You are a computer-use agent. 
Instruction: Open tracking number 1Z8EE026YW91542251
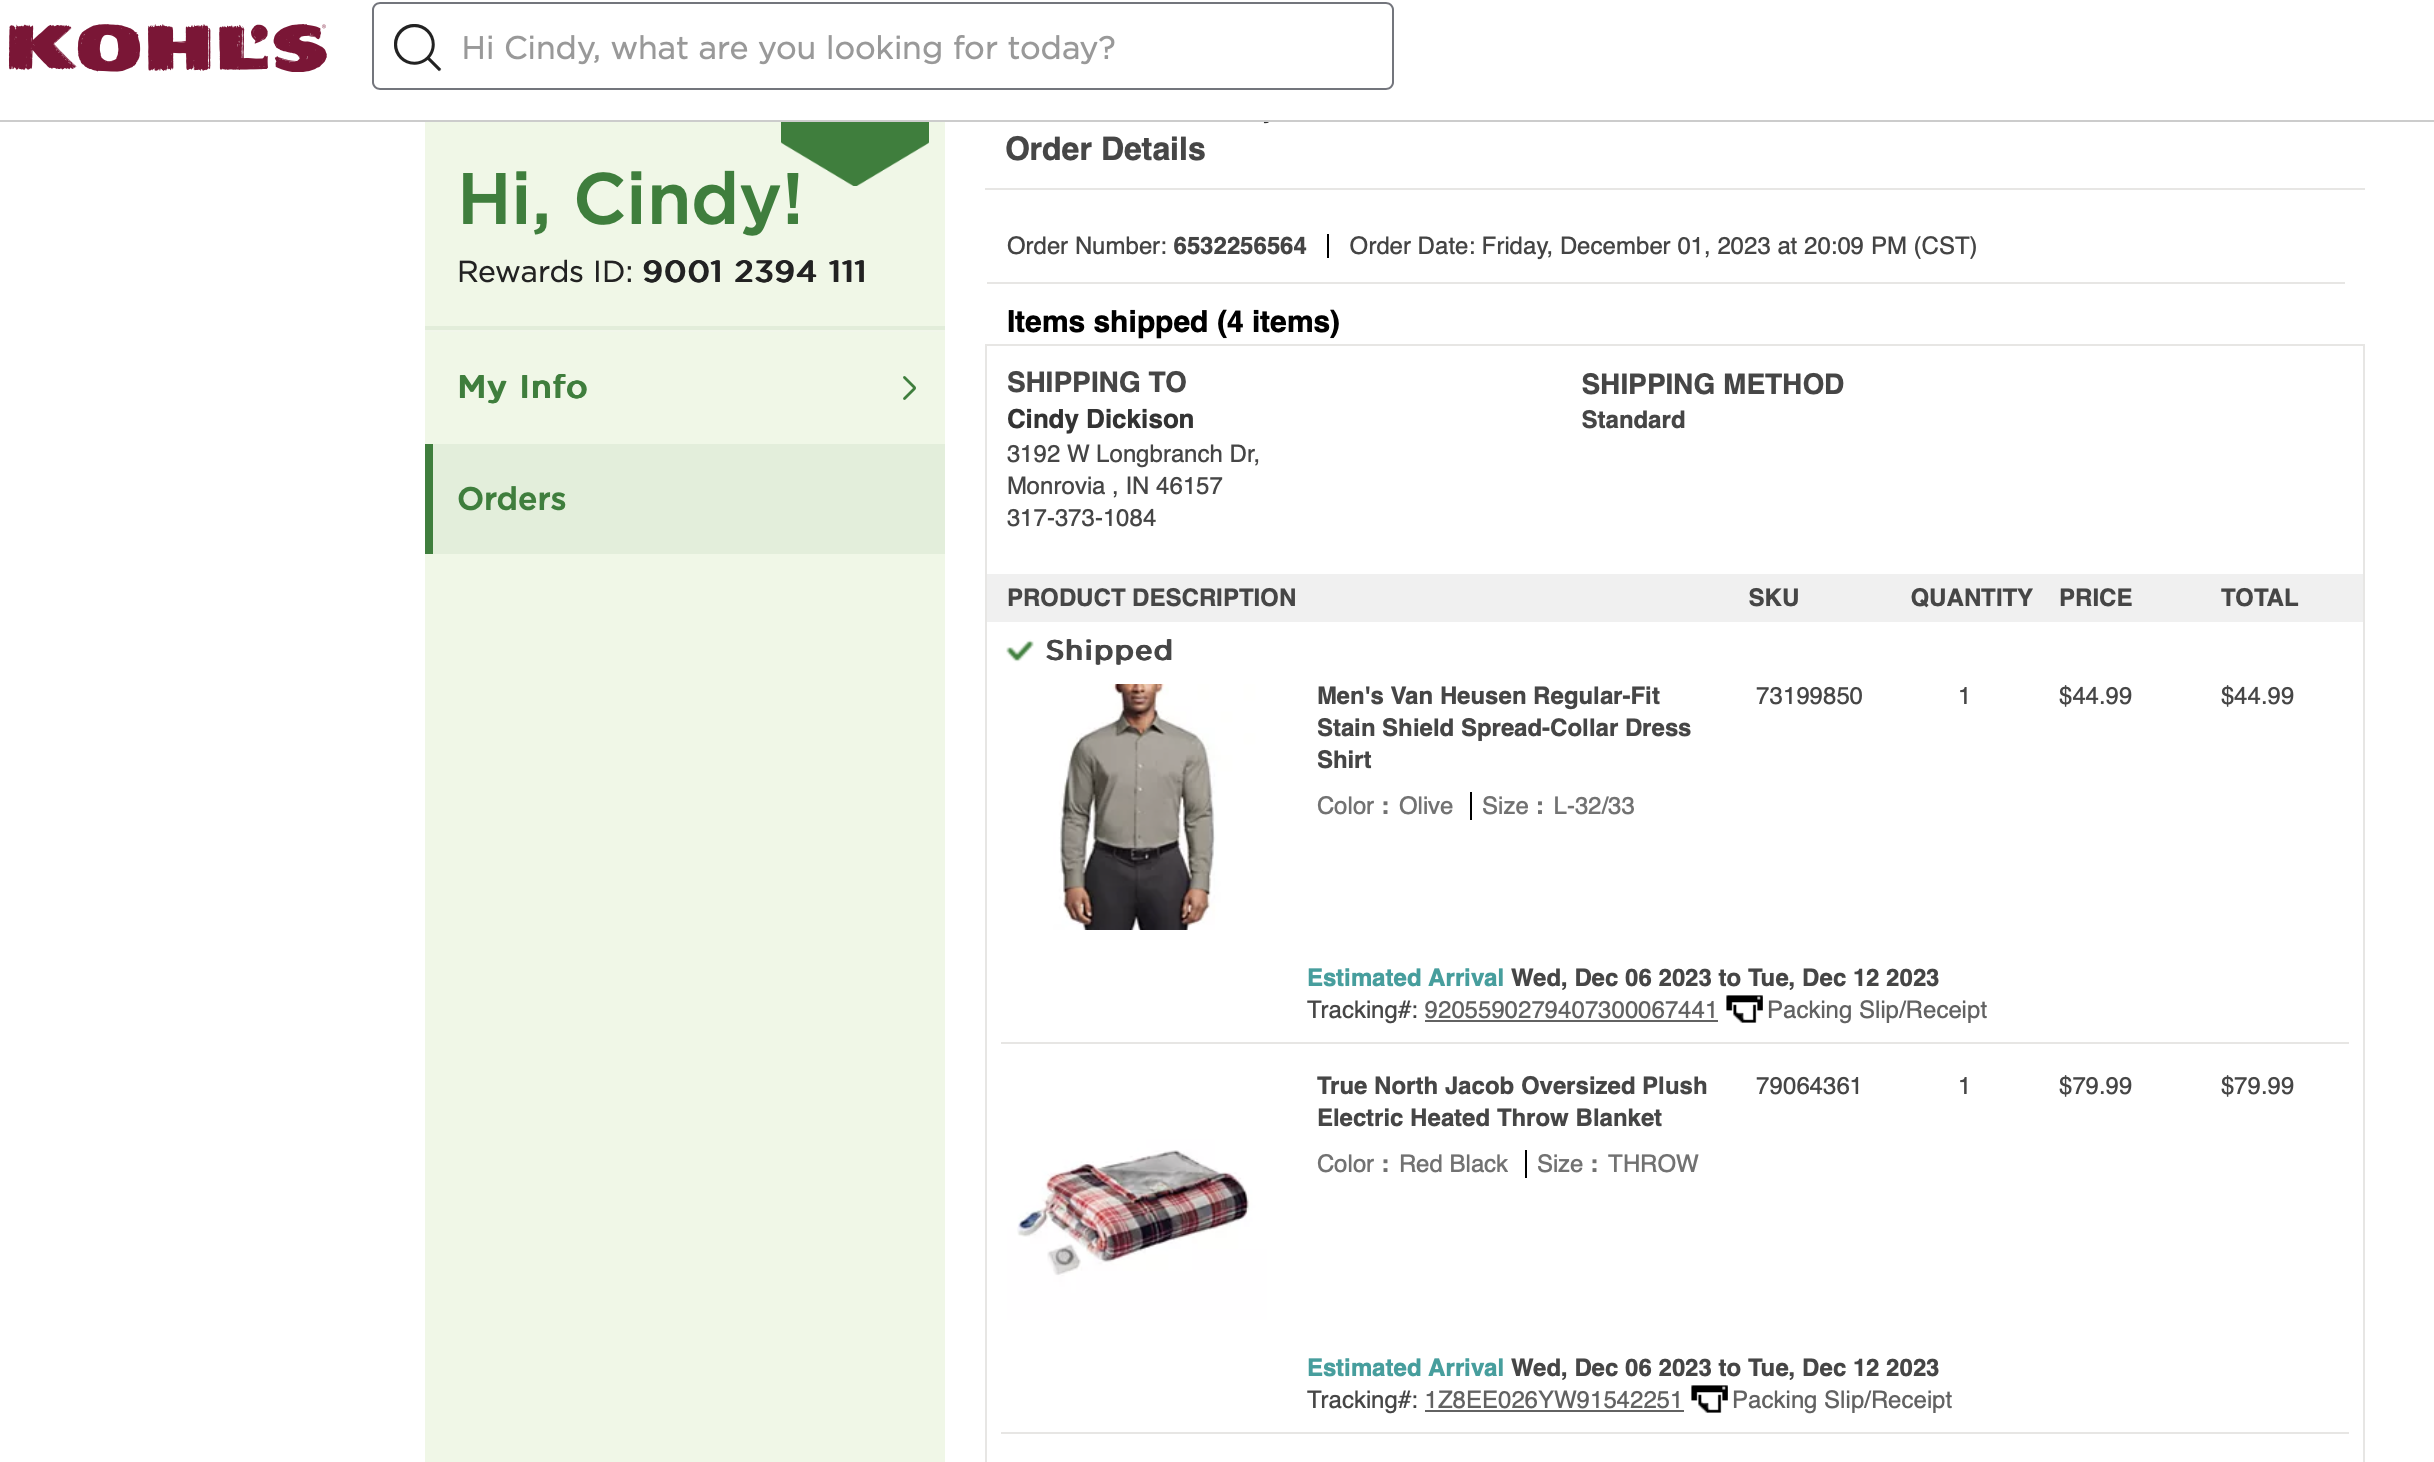coord(1553,1400)
